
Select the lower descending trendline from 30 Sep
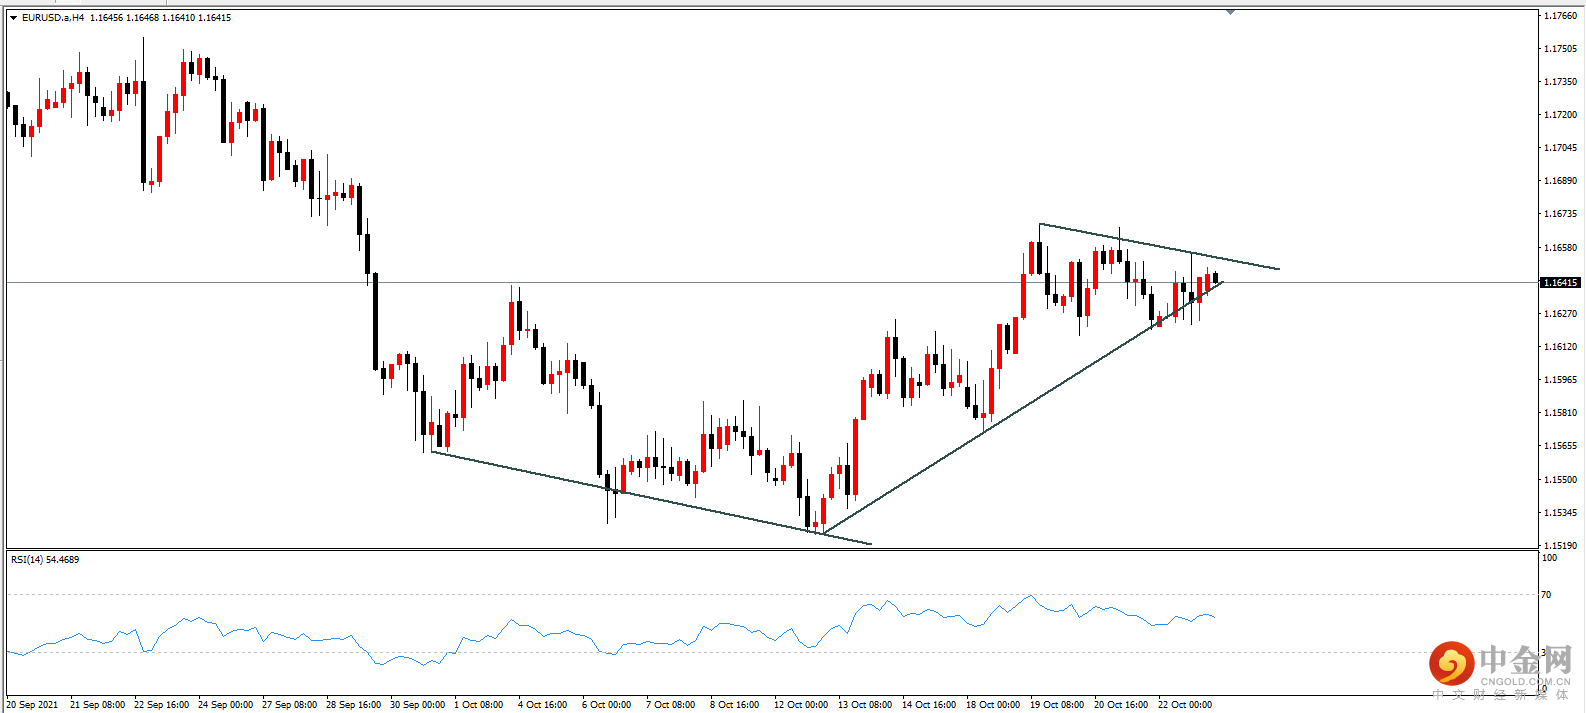650,498
